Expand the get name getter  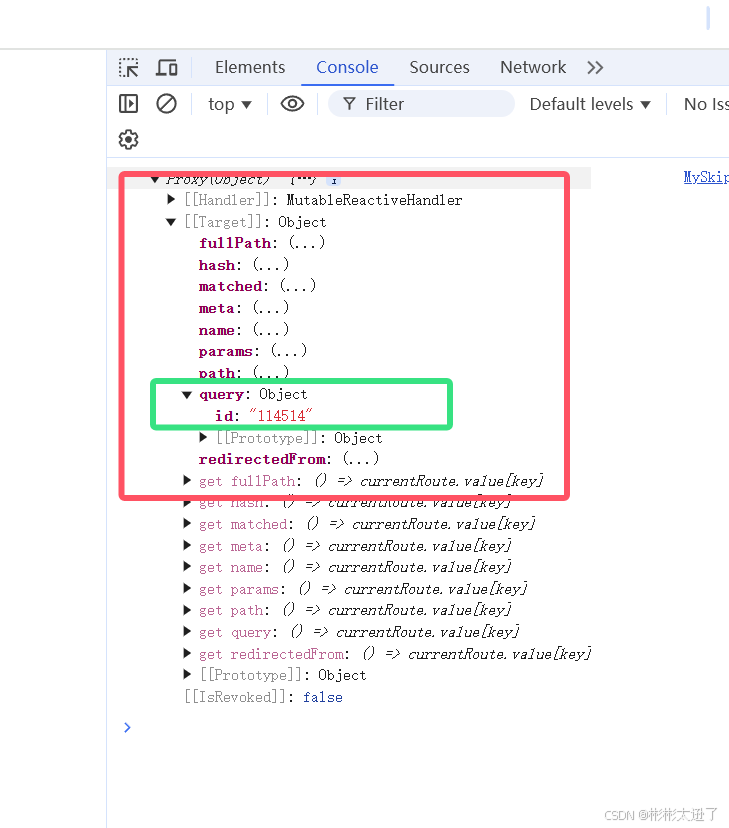[186, 567]
